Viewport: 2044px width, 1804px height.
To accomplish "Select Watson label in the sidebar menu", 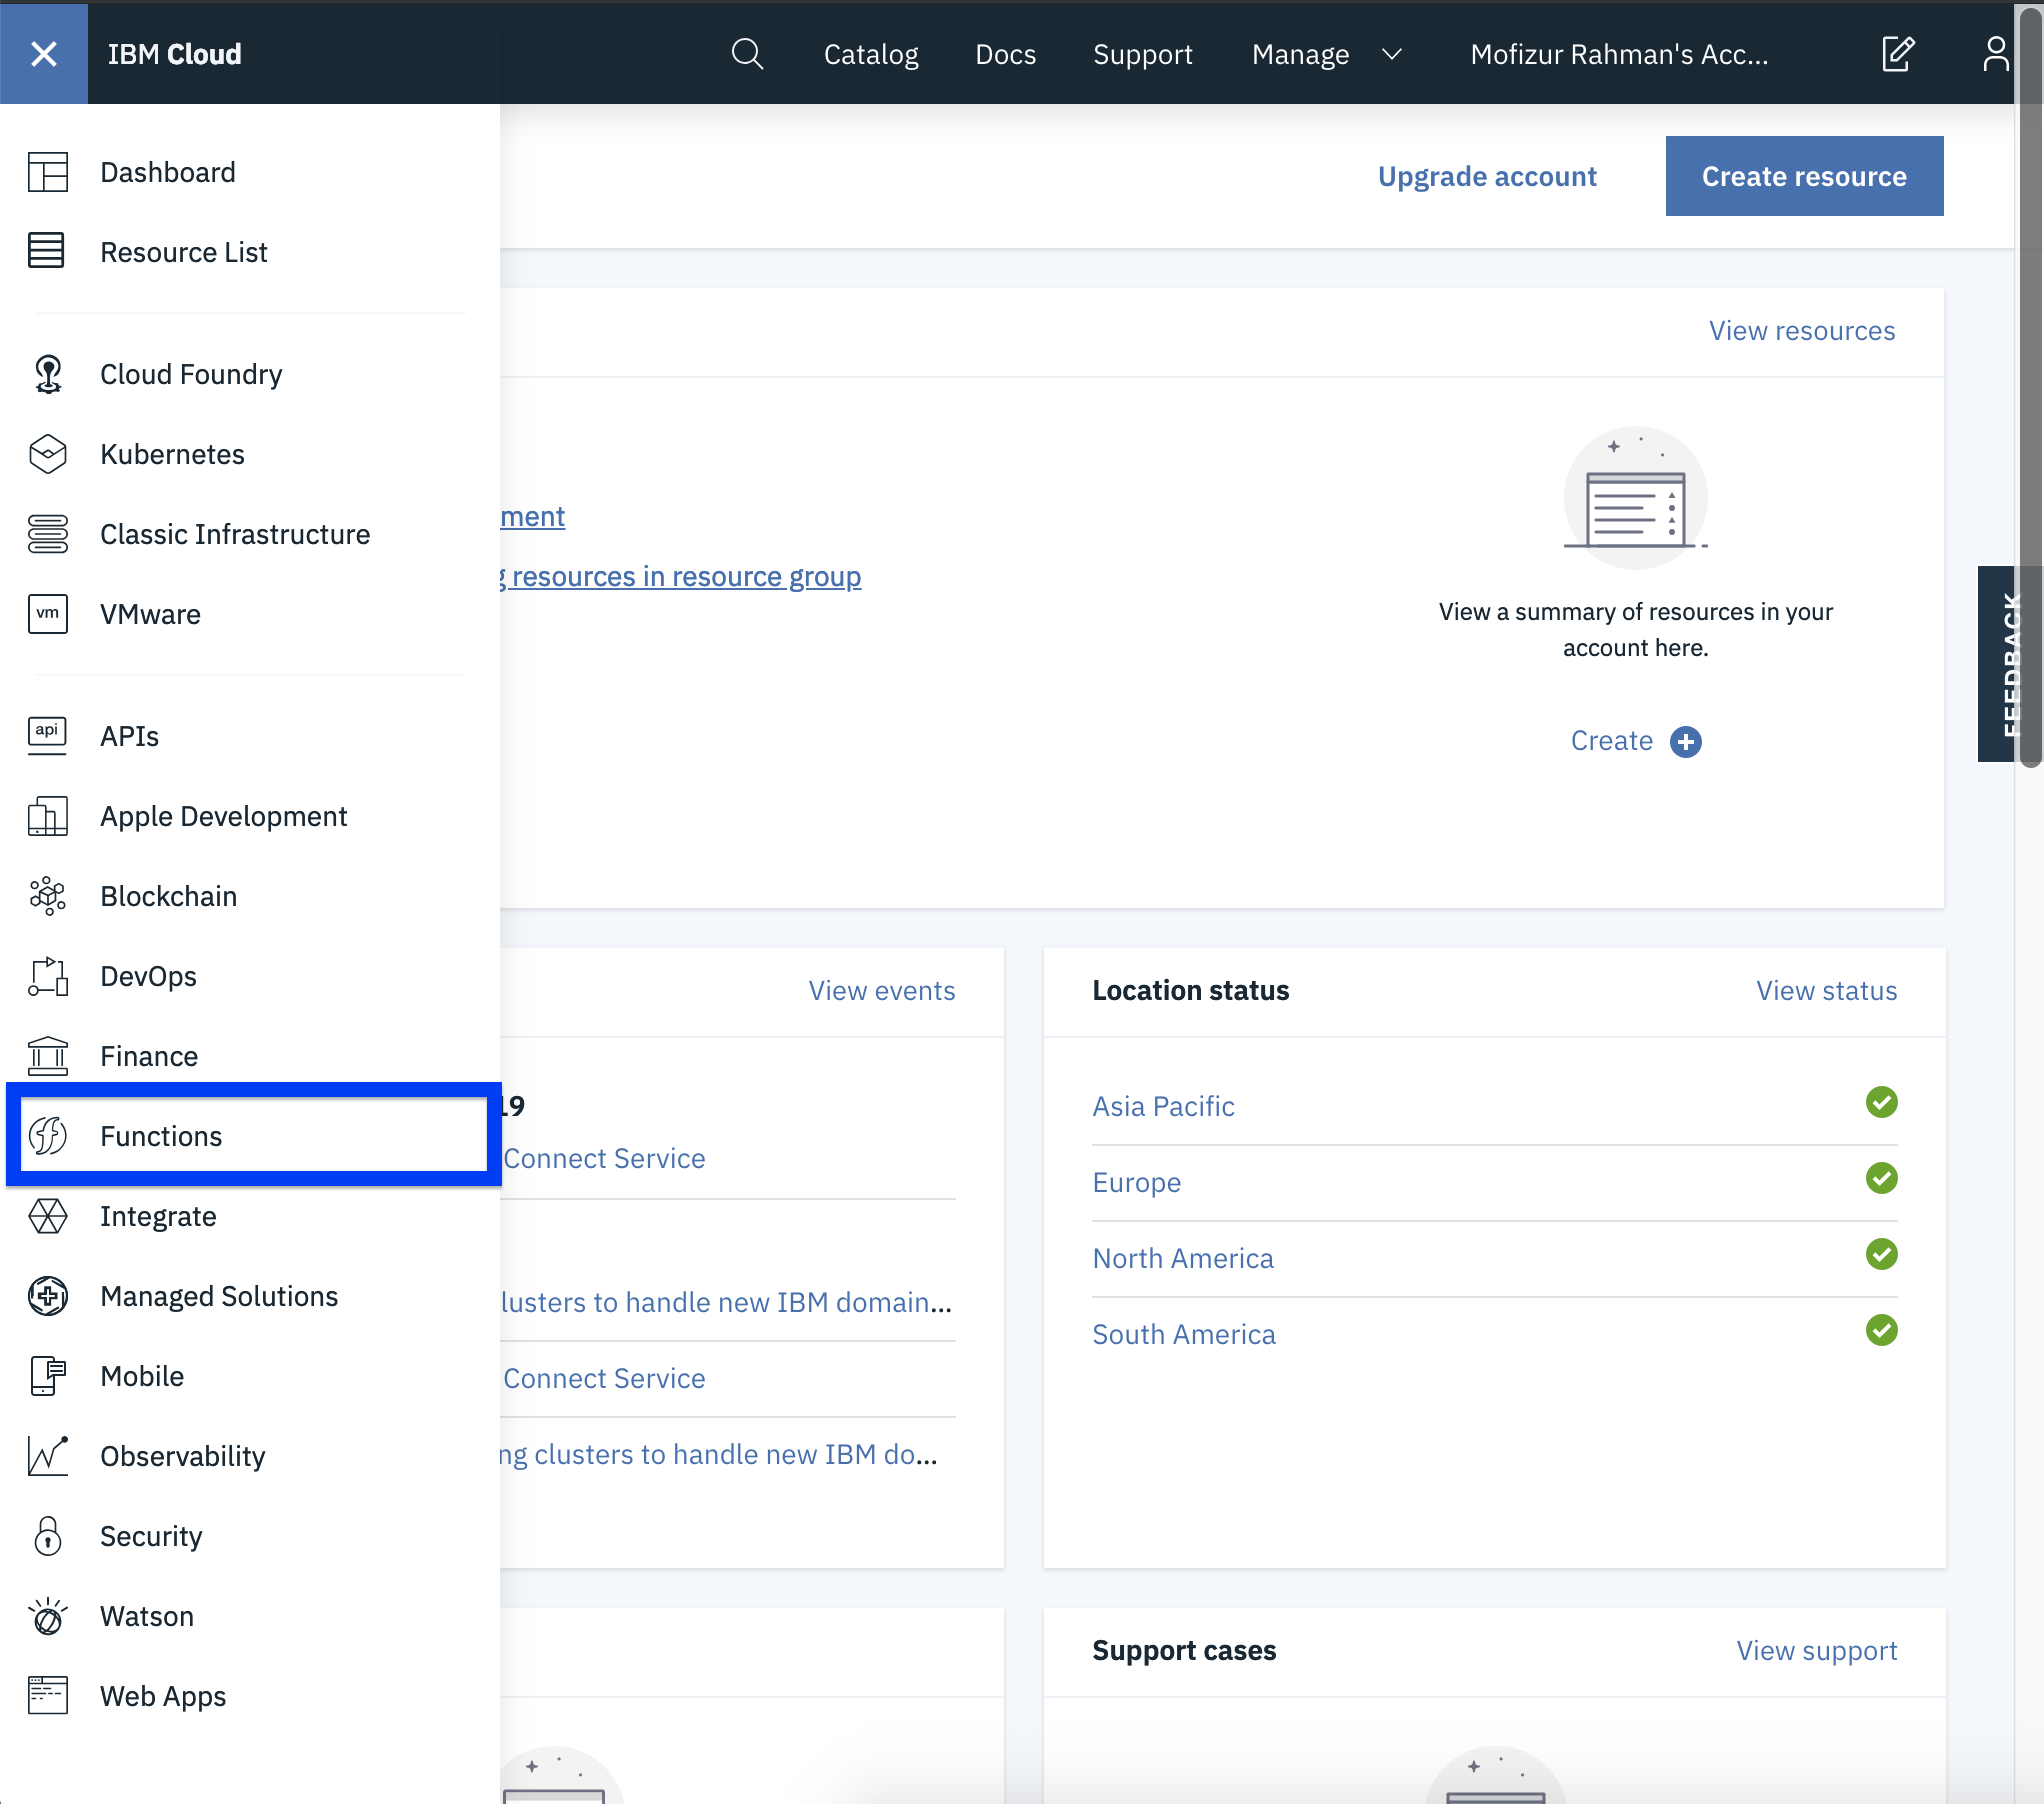I will click(x=147, y=1616).
